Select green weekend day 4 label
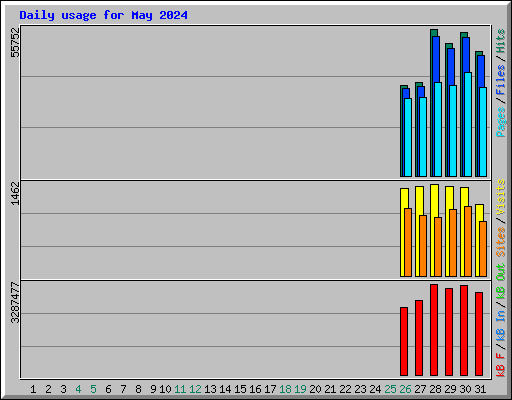Screen dimensions: 512x400 tap(78, 389)
